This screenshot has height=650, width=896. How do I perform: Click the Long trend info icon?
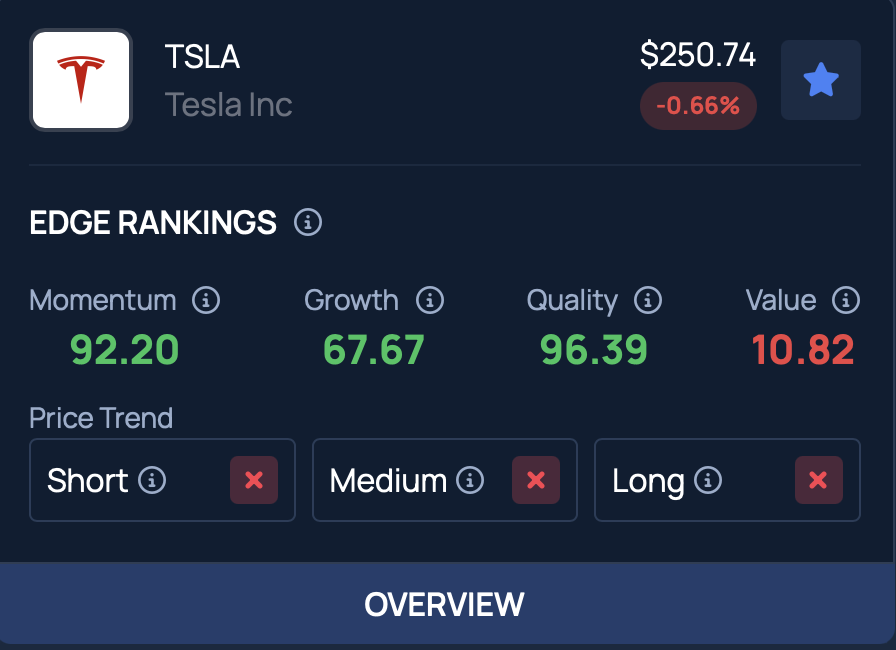coord(708,481)
